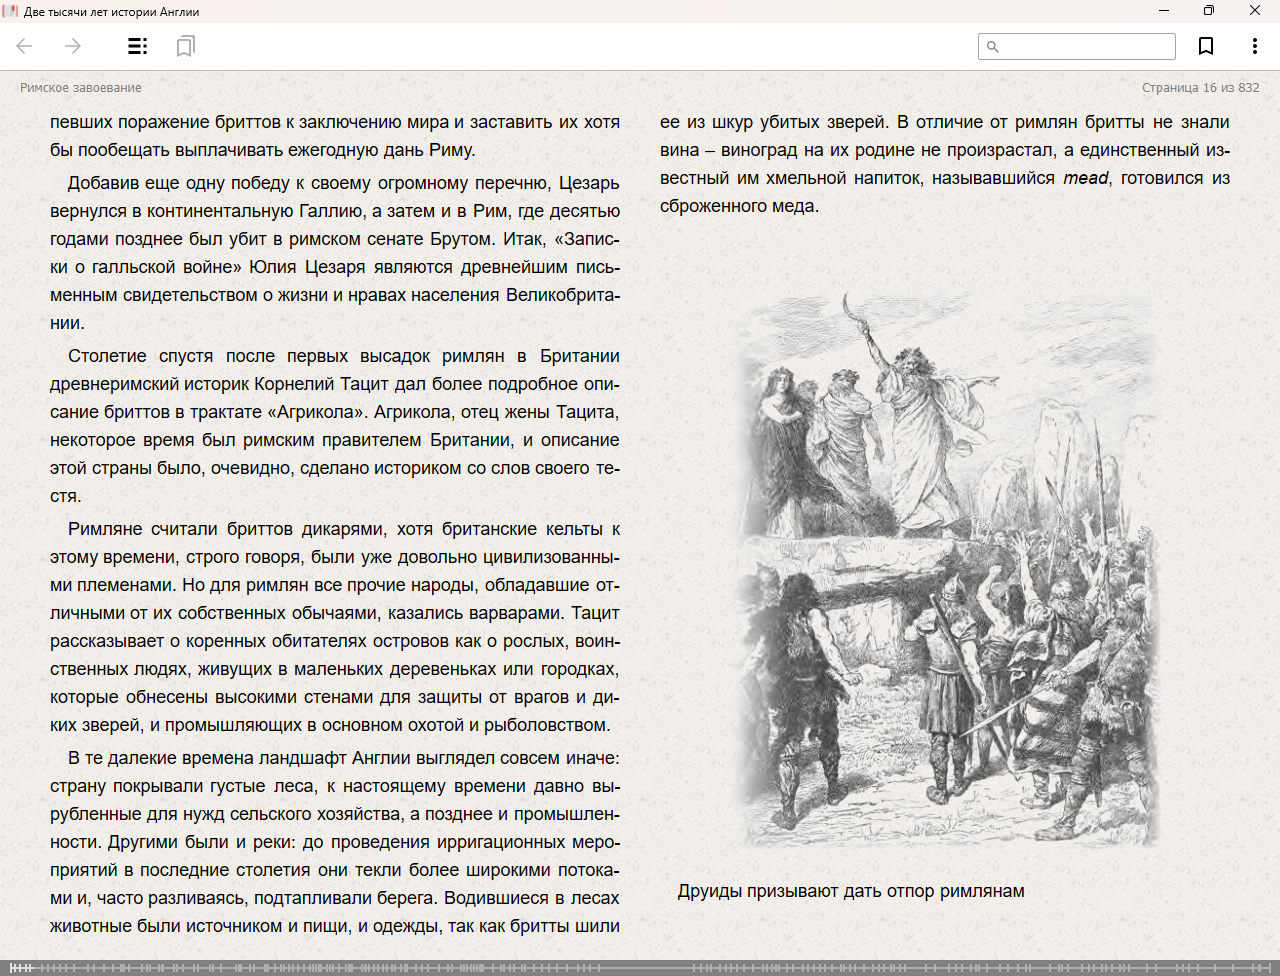Click the chapter header "Римское завоевание"

click(x=81, y=88)
